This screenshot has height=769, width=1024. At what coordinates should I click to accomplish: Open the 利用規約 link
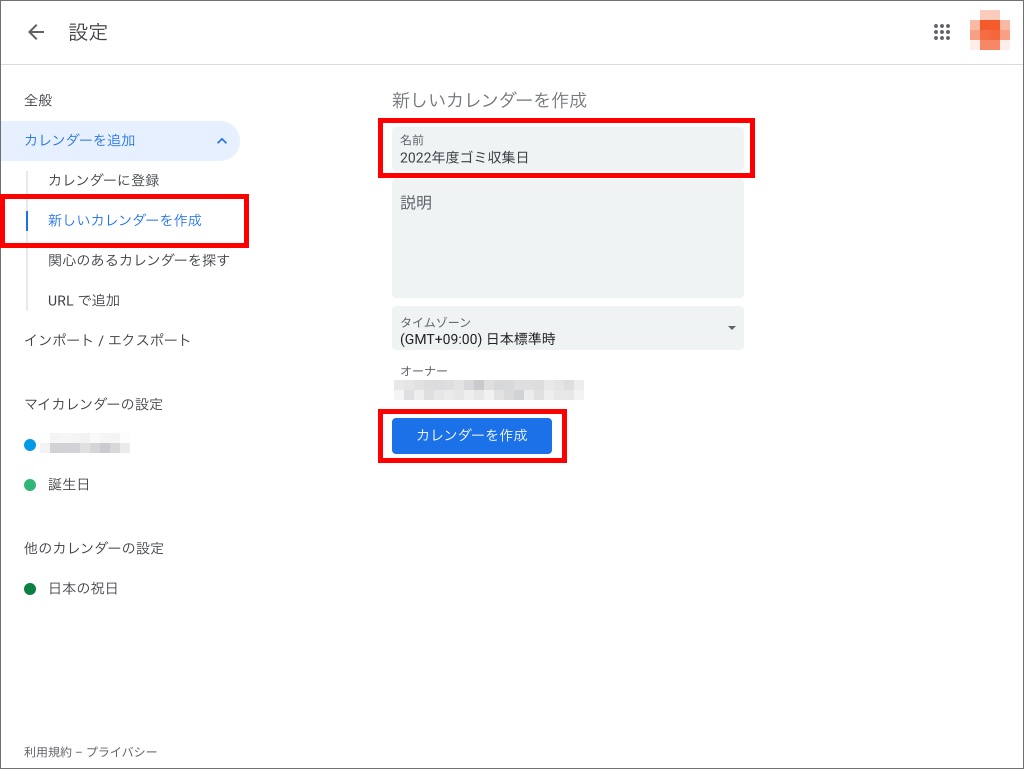tap(47, 752)
